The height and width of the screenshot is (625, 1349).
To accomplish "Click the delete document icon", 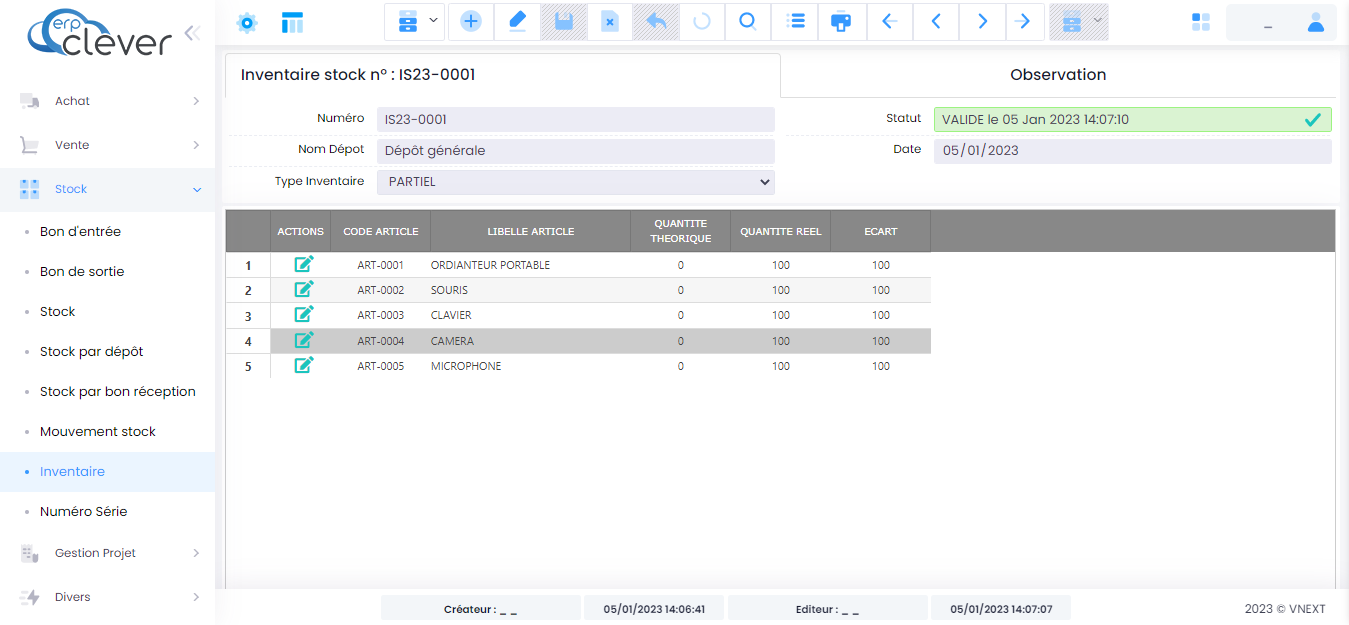I will pyautogui.click(x=609, y=21).
